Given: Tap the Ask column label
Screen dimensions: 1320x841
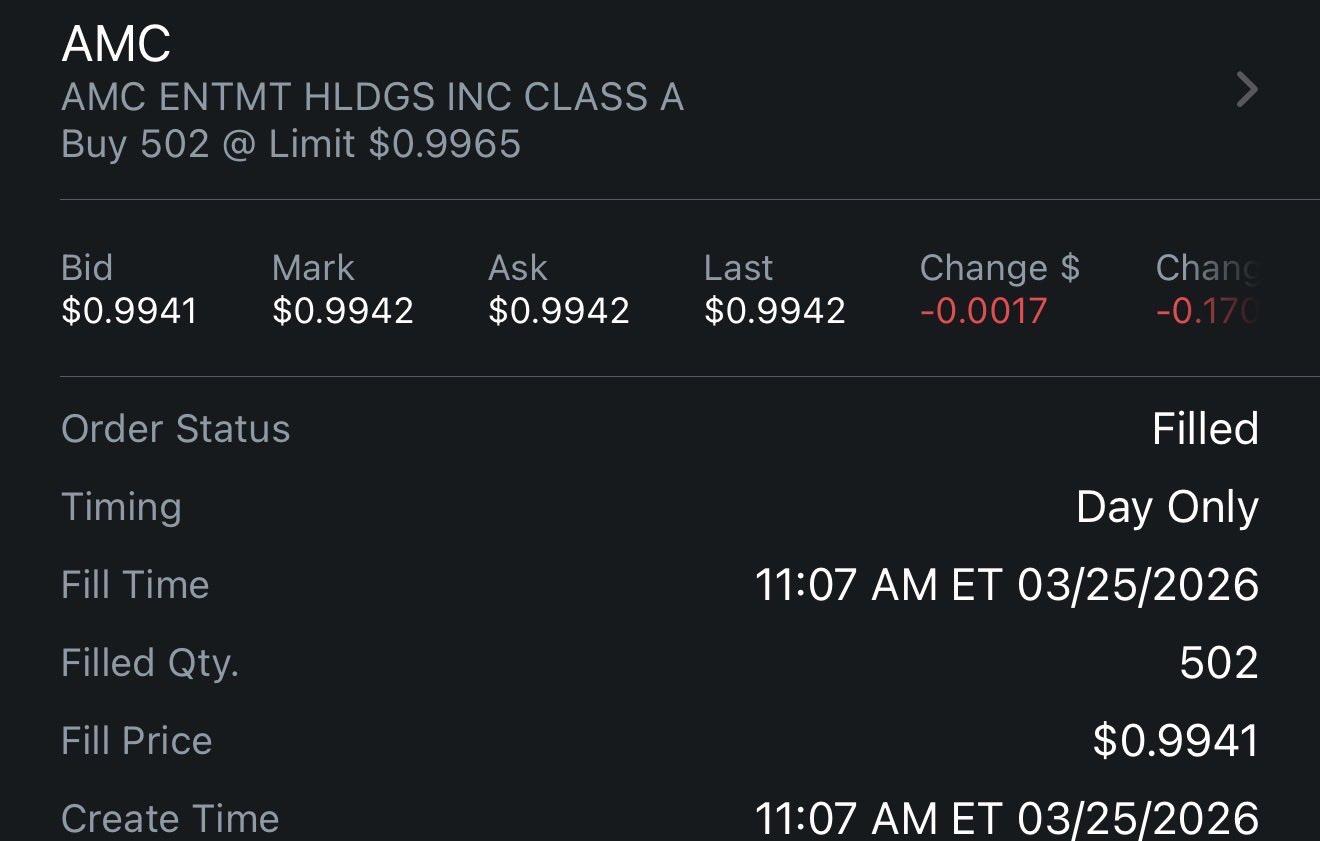Looking at the screenshot, I should click(517, 268).
